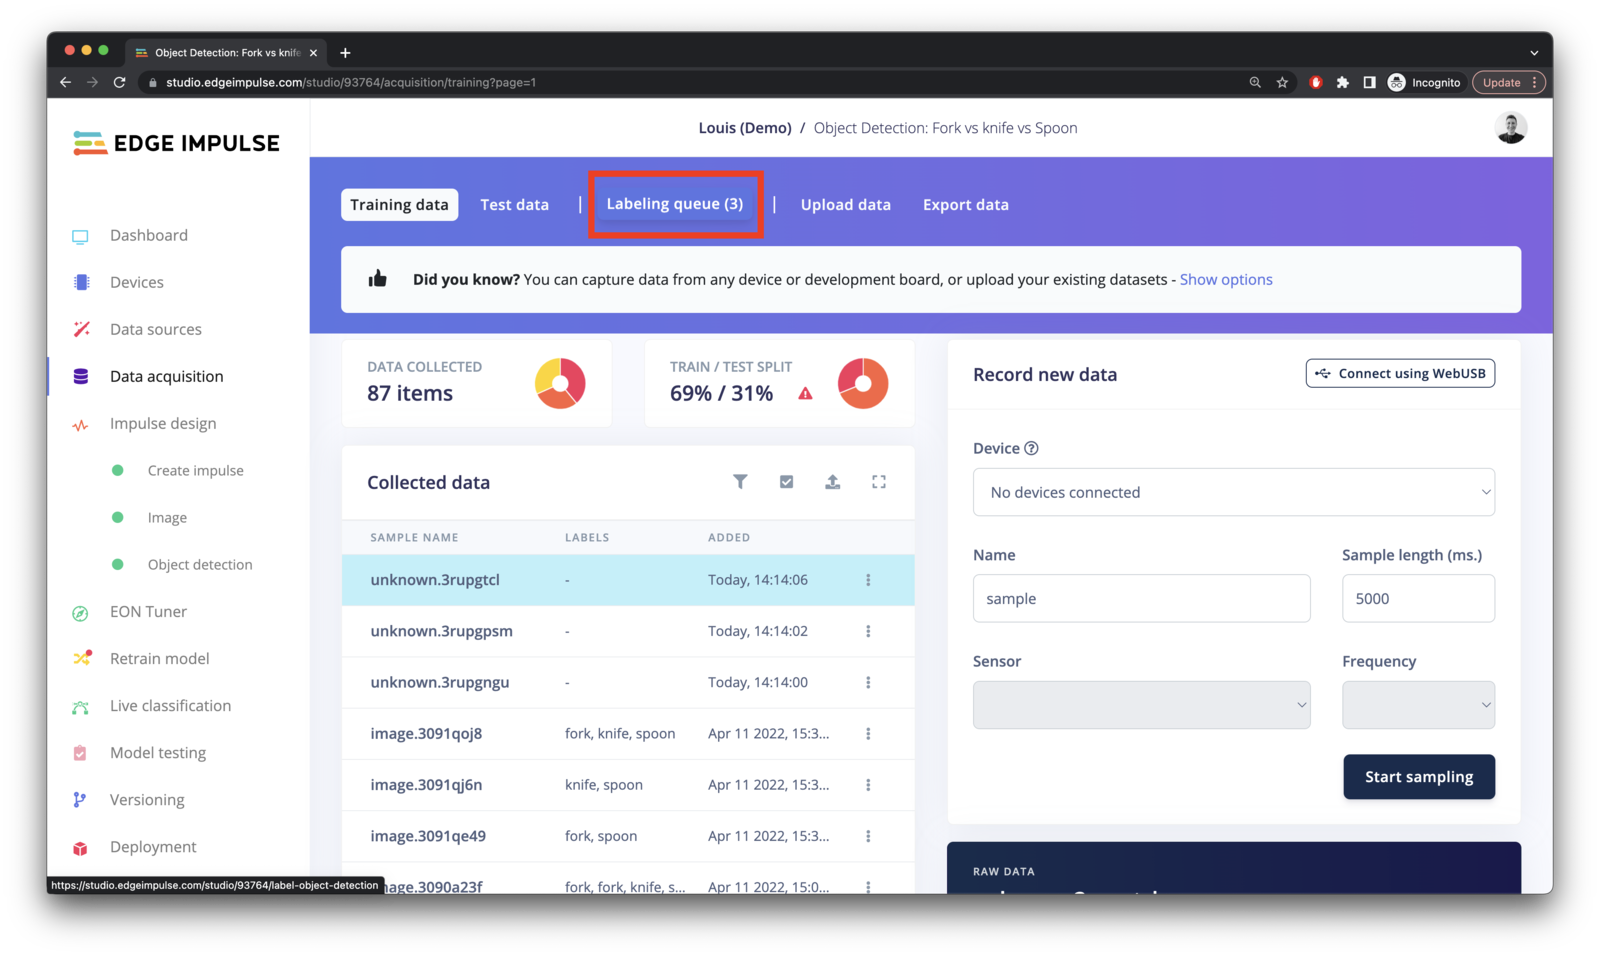Viewport: 1600px width, 956px height.
Task: Open the Upload data tab
Action: point(845,204)
